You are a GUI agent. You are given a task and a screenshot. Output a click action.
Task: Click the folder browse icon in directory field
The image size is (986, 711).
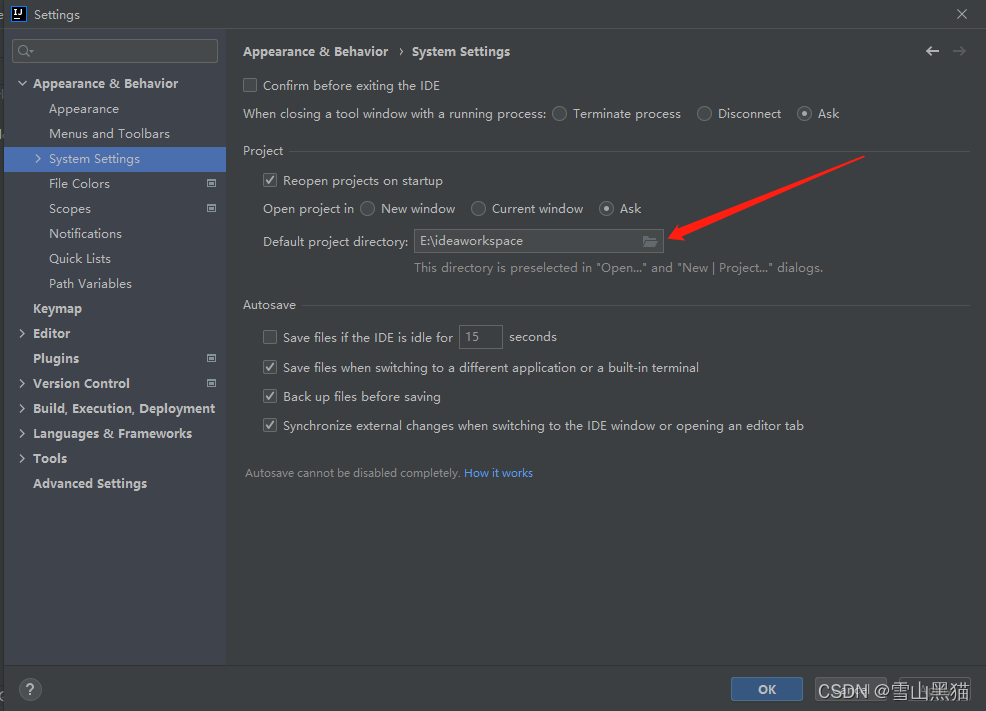[650, 241]
